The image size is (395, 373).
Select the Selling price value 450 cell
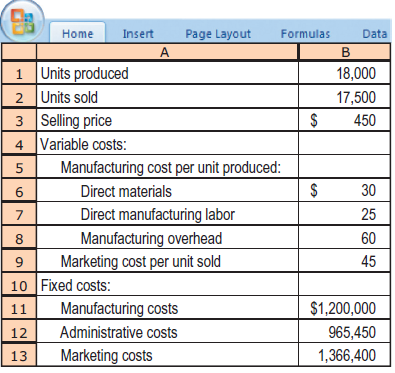click(x=345, y=120)
